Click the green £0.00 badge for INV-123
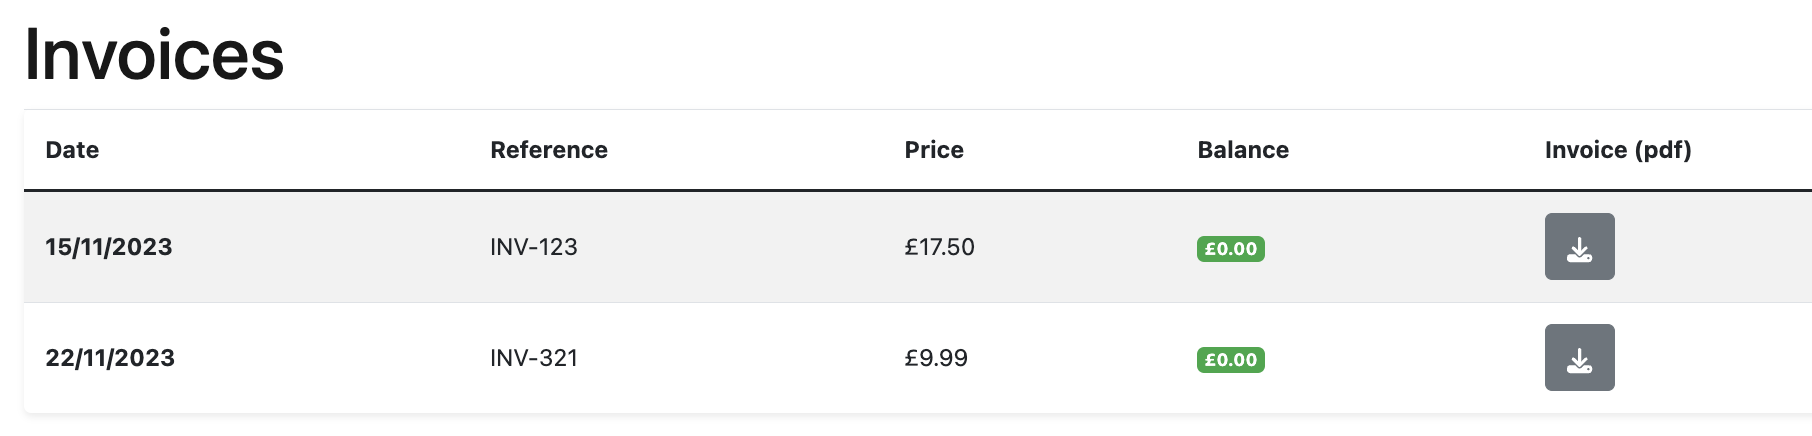The height and width of the screenshot is (436, 1812). pyautogui.click(x=1230, y=249)
